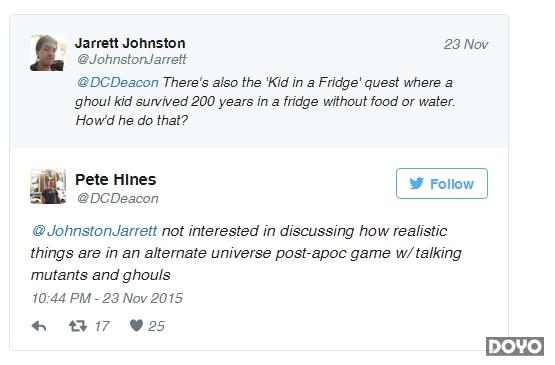Follow Pete Hines
The height and width of the screenshot is (365, 555).
442,183
